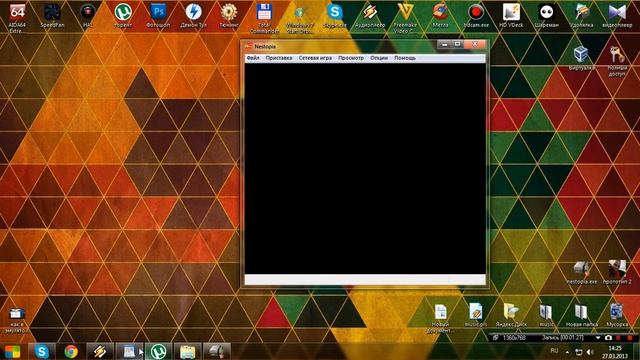Select the Новая папка library icon
This screenshot has width=640, height=360.
pyautogui.click(x=582, y=315)
